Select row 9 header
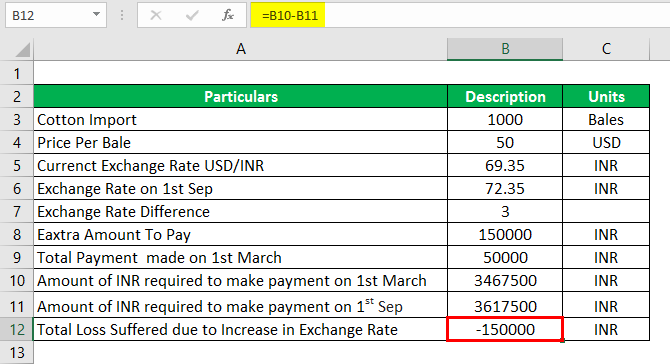This screenshot has width=670, height=364. click(17, 258)
